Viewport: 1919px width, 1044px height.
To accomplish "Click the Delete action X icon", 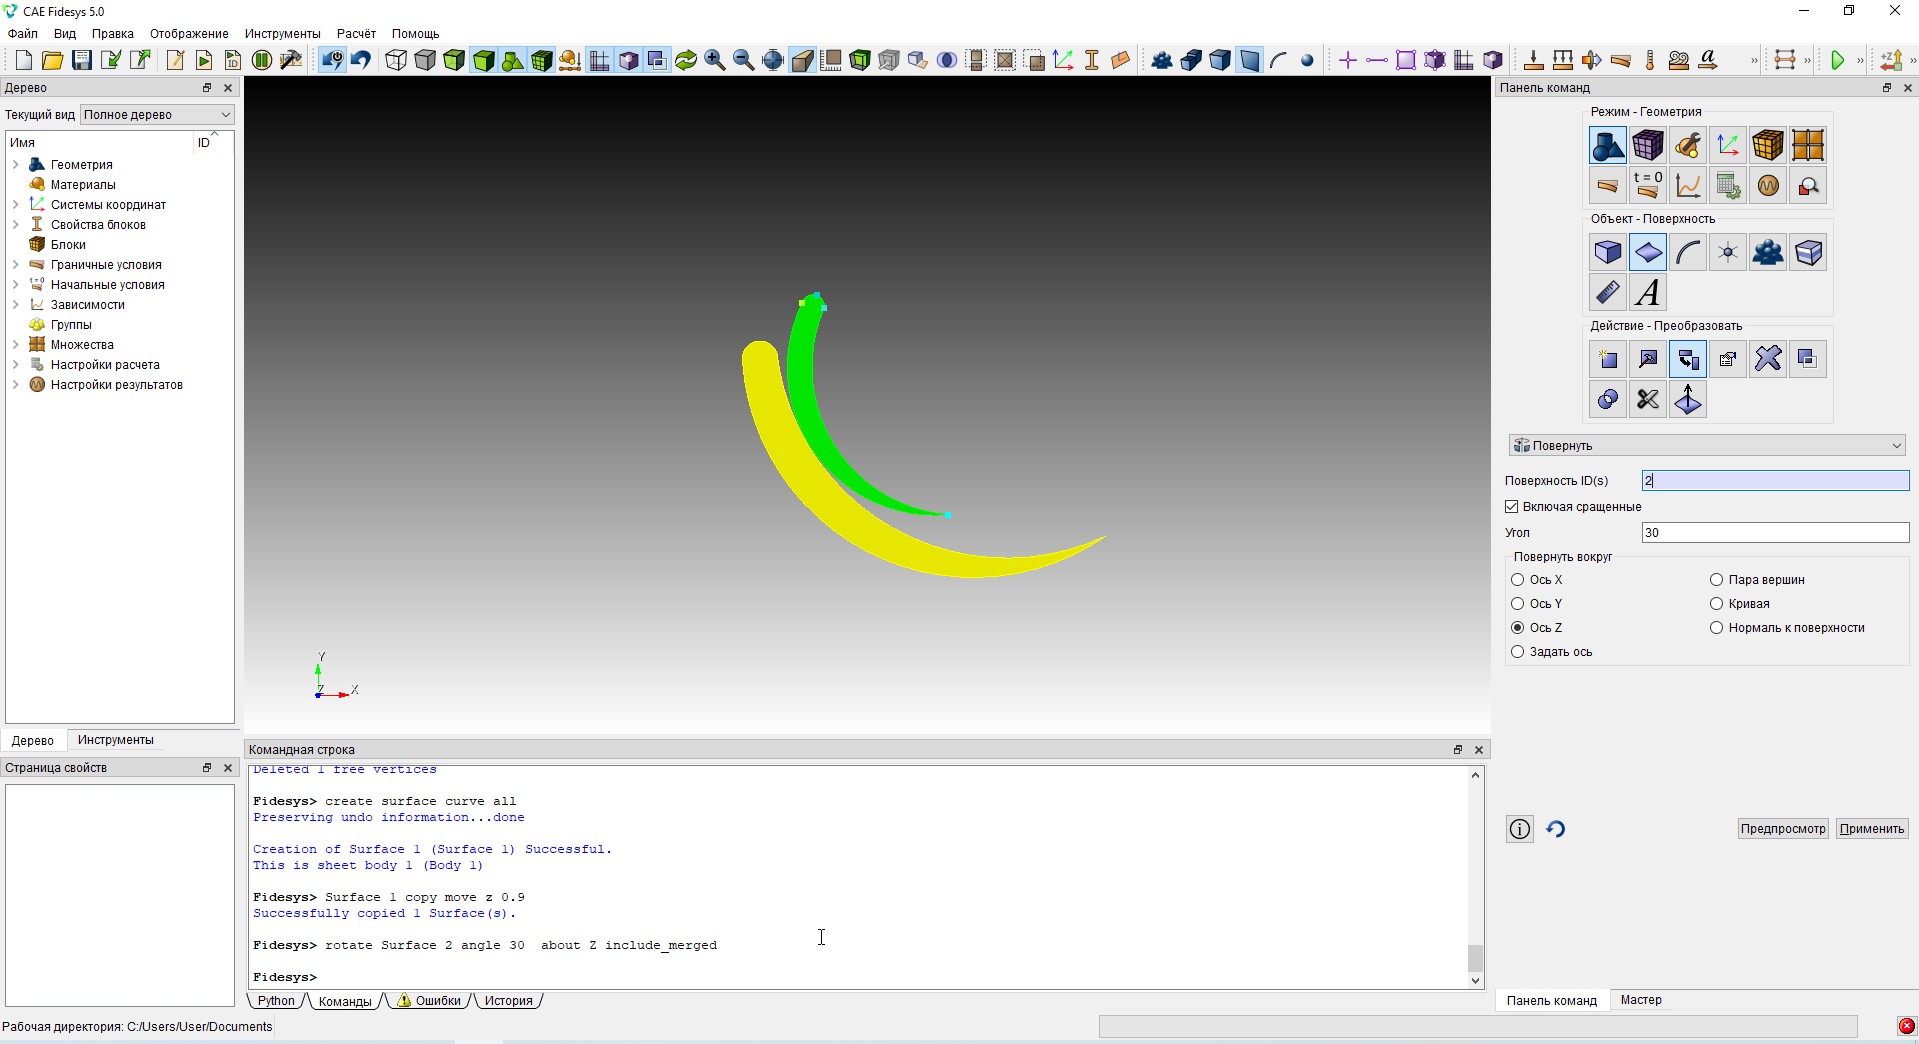I will tap(1768, 360).
